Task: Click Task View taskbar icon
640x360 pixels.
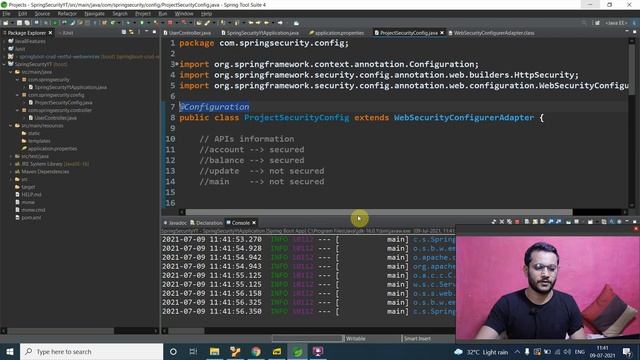Action: (193, 351)
